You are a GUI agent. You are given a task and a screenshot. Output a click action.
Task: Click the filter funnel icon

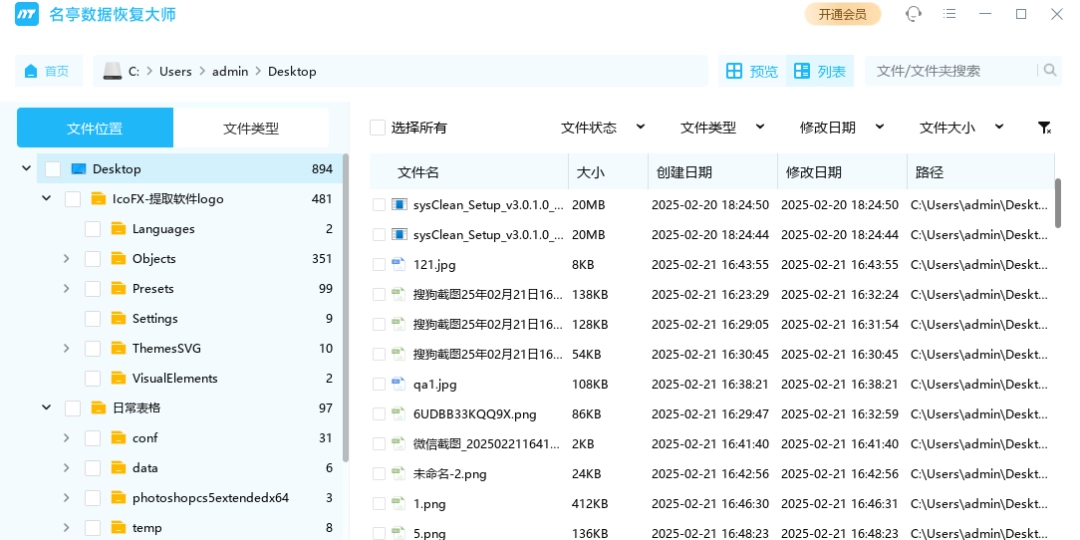1044,128
